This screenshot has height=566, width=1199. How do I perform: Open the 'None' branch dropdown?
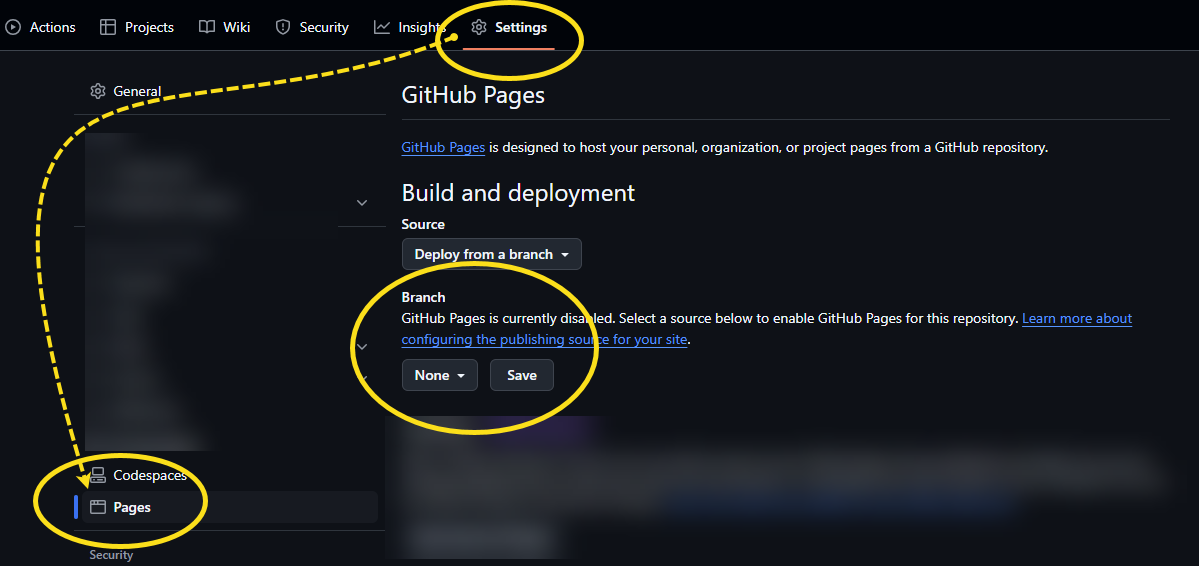[439, 375]
